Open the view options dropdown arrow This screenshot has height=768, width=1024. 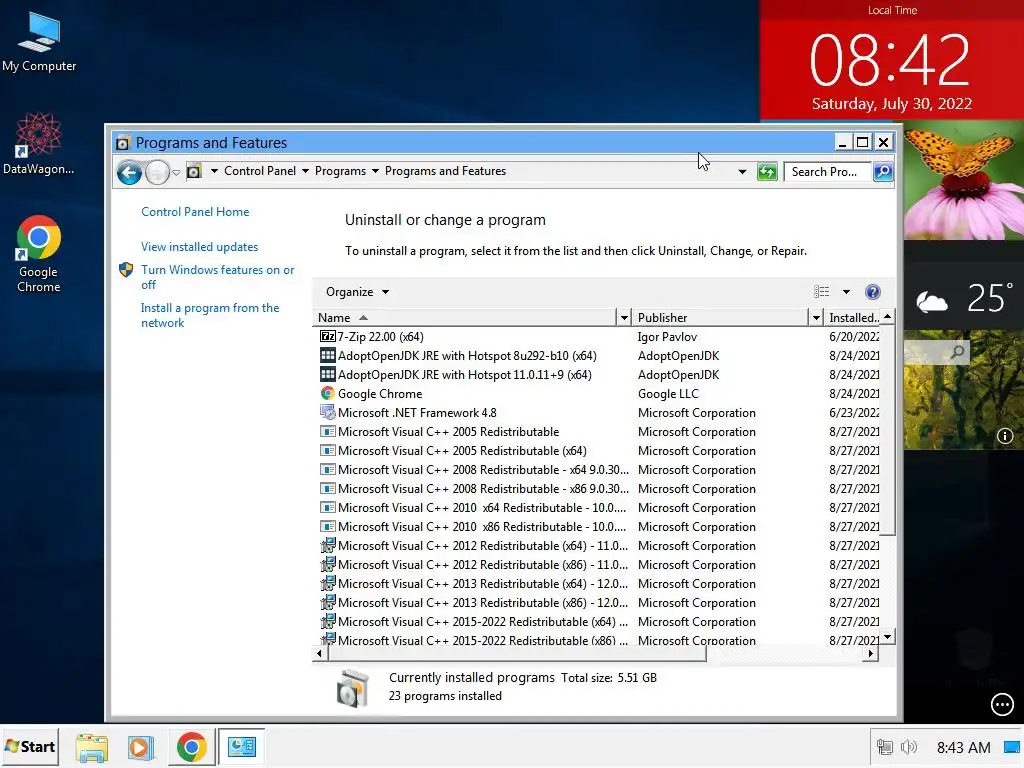tap(846, 292)
